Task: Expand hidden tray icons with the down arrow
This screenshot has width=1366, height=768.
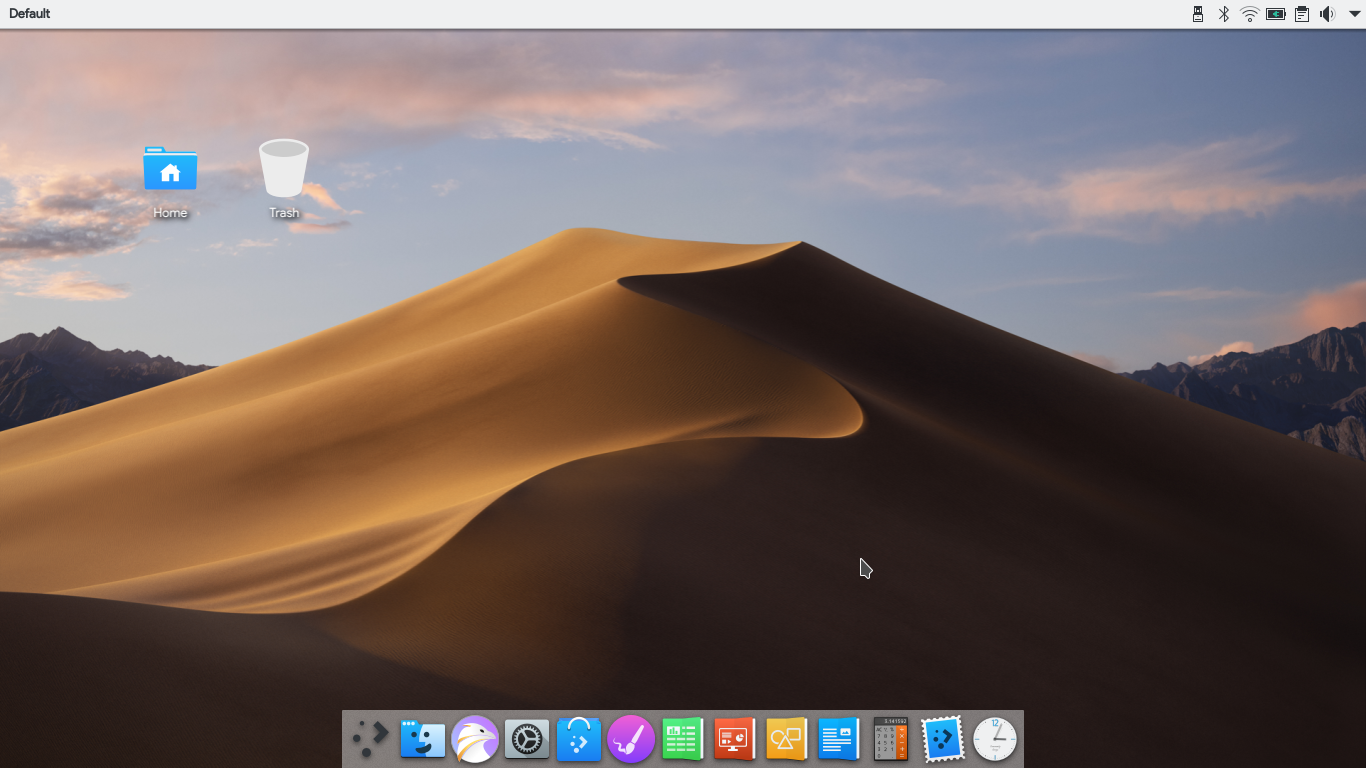Action: (x=1353, y=14)
